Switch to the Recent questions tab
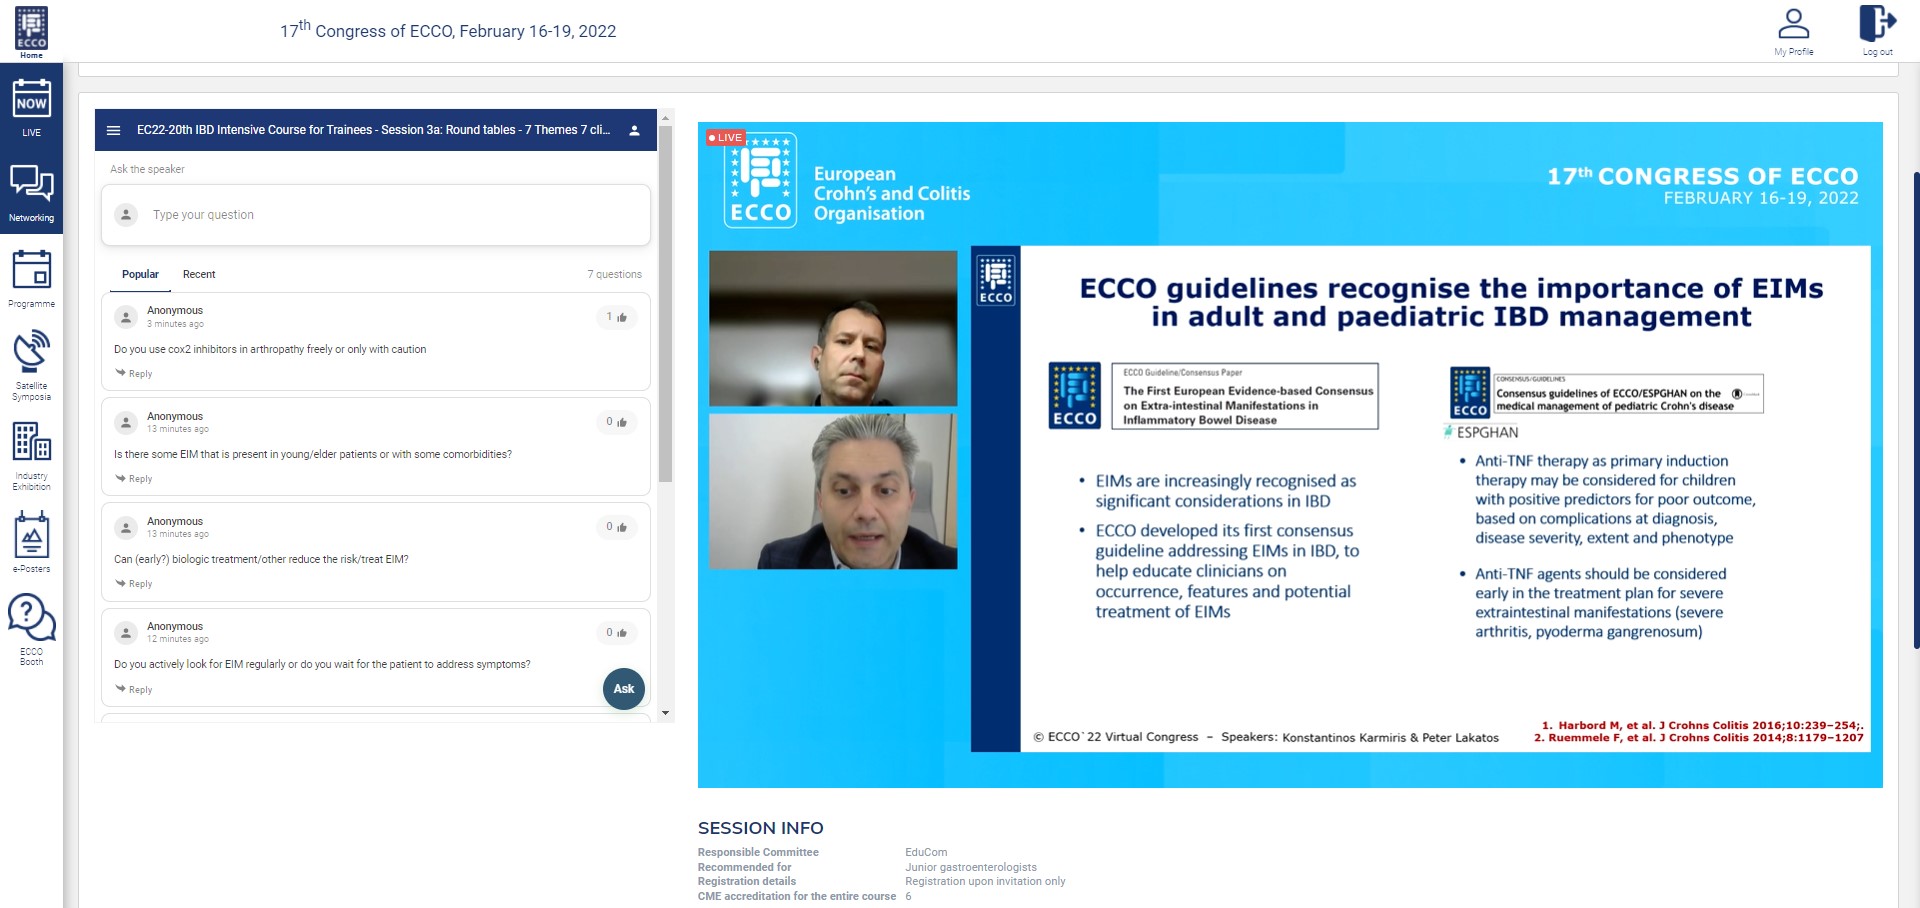 [x=199, y=274]
